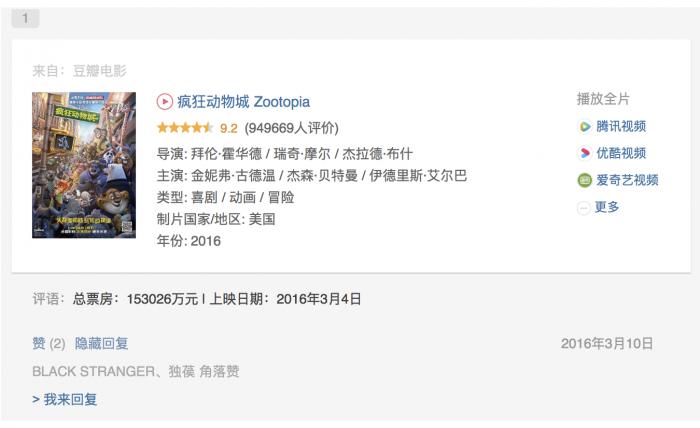Select the number 1 tab label
Screen dimensions: 700x428
point(25,18)
